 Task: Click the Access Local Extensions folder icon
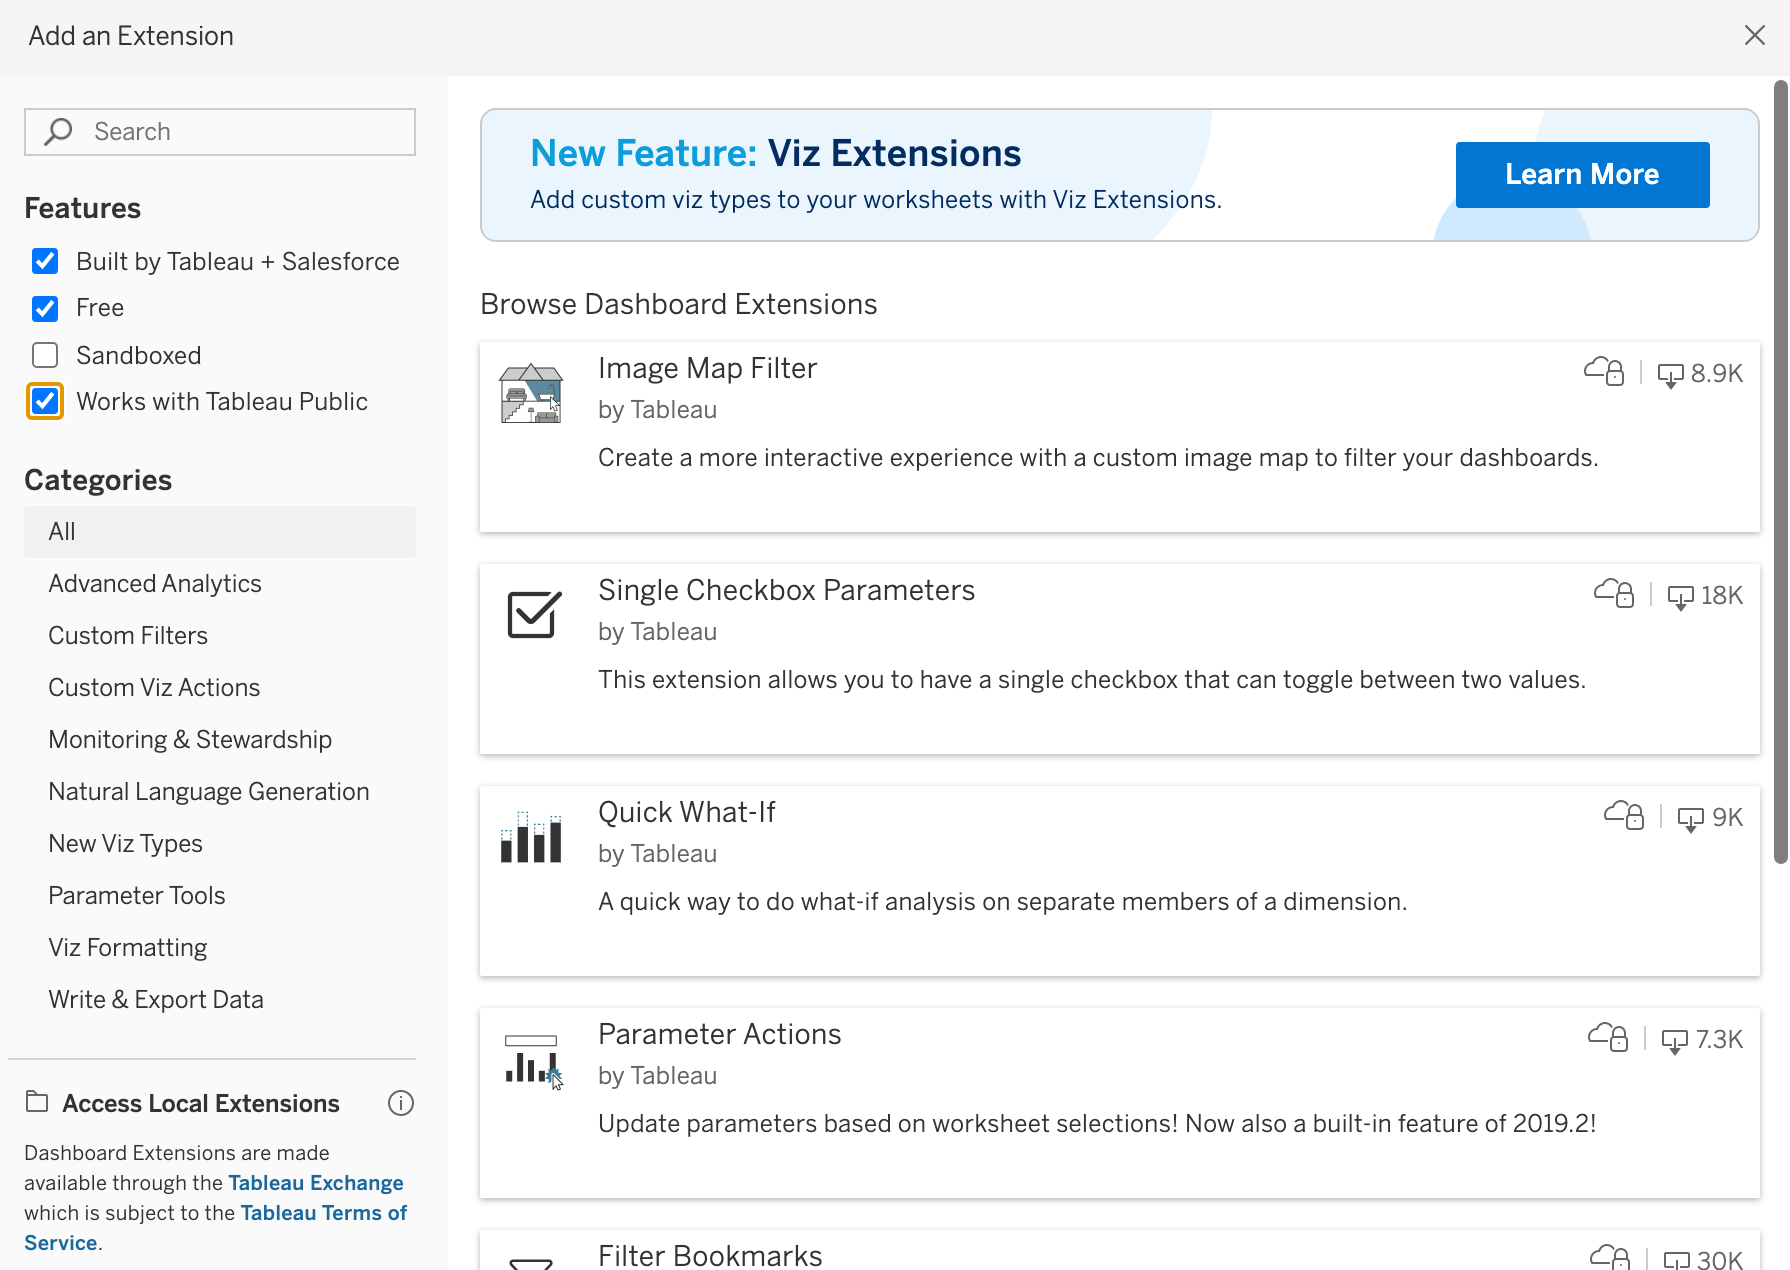tap(37, 1102)
